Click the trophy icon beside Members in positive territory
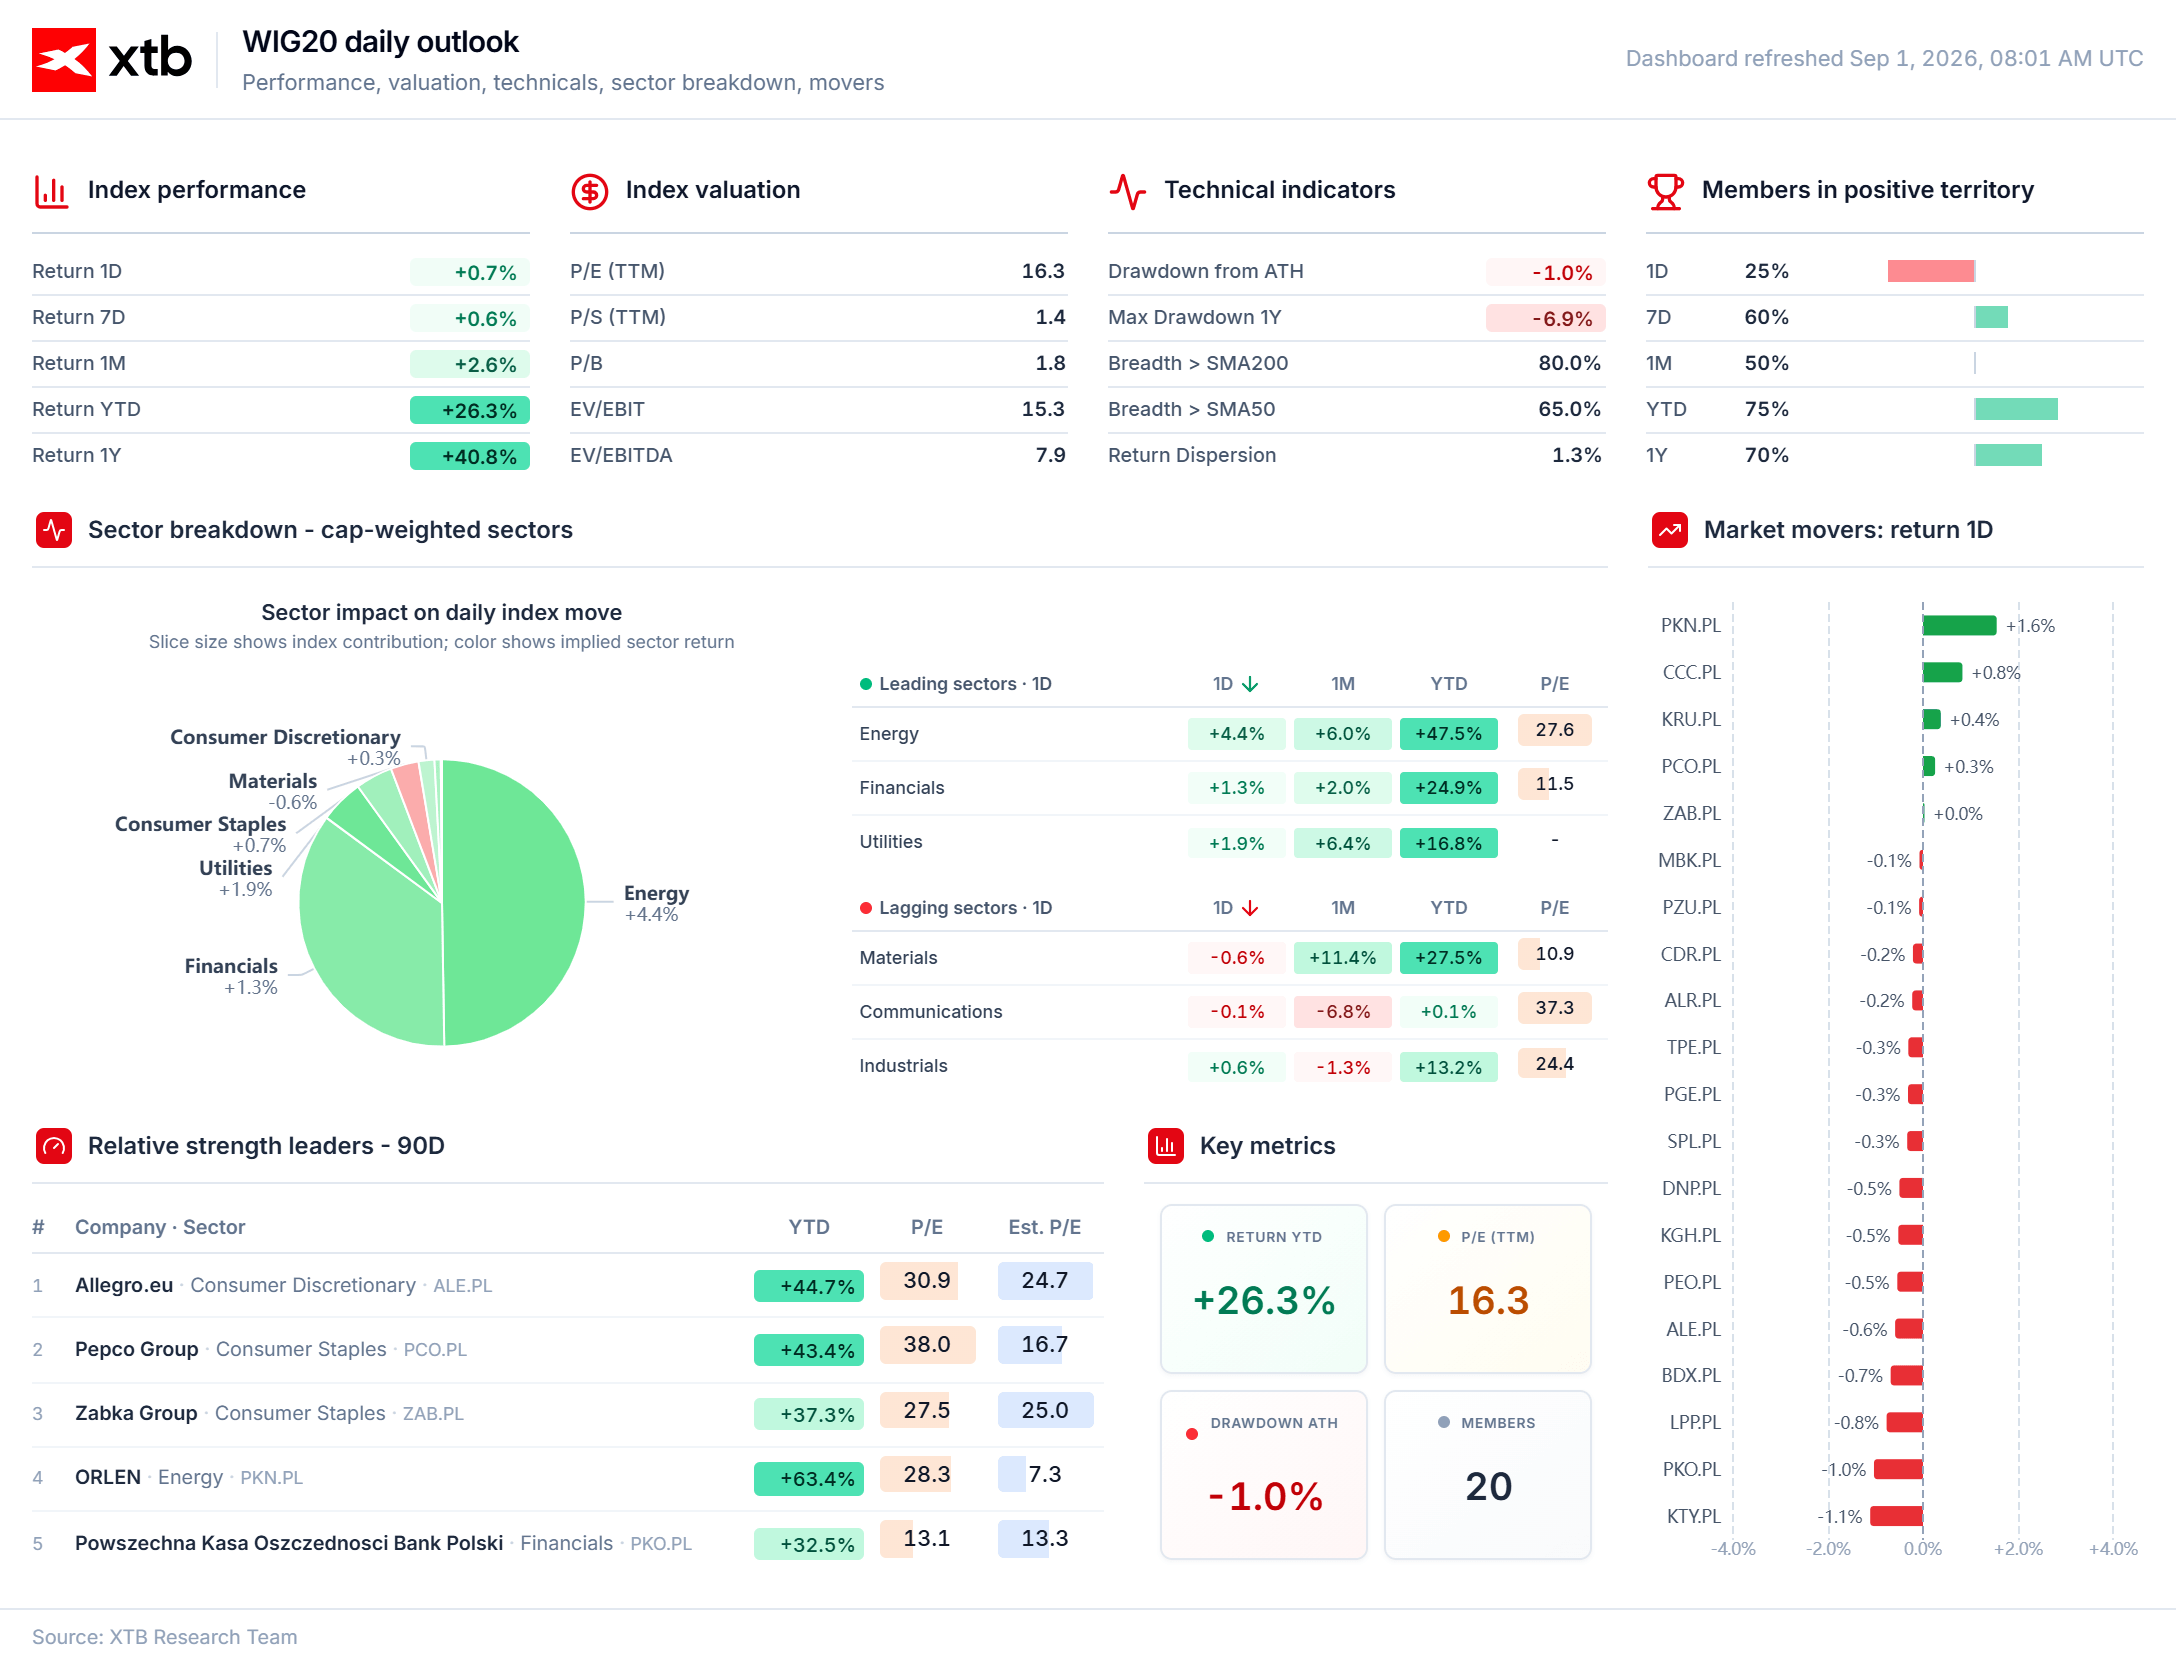Image resolution: width=2176 pixels, height=1664 pixels. pyautogui.click(x=1665, y=191)
